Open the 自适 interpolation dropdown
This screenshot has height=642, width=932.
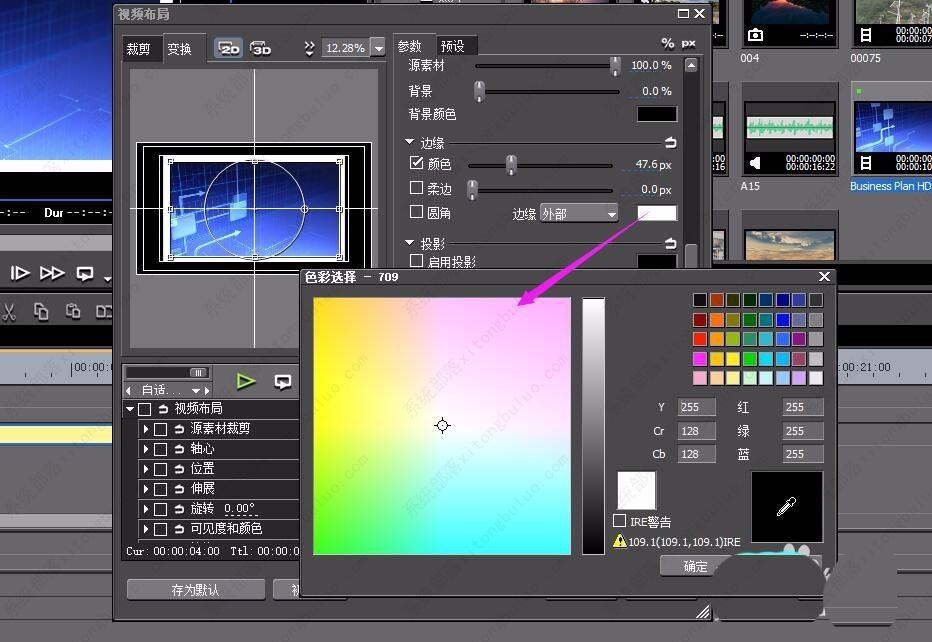point(196,391)
